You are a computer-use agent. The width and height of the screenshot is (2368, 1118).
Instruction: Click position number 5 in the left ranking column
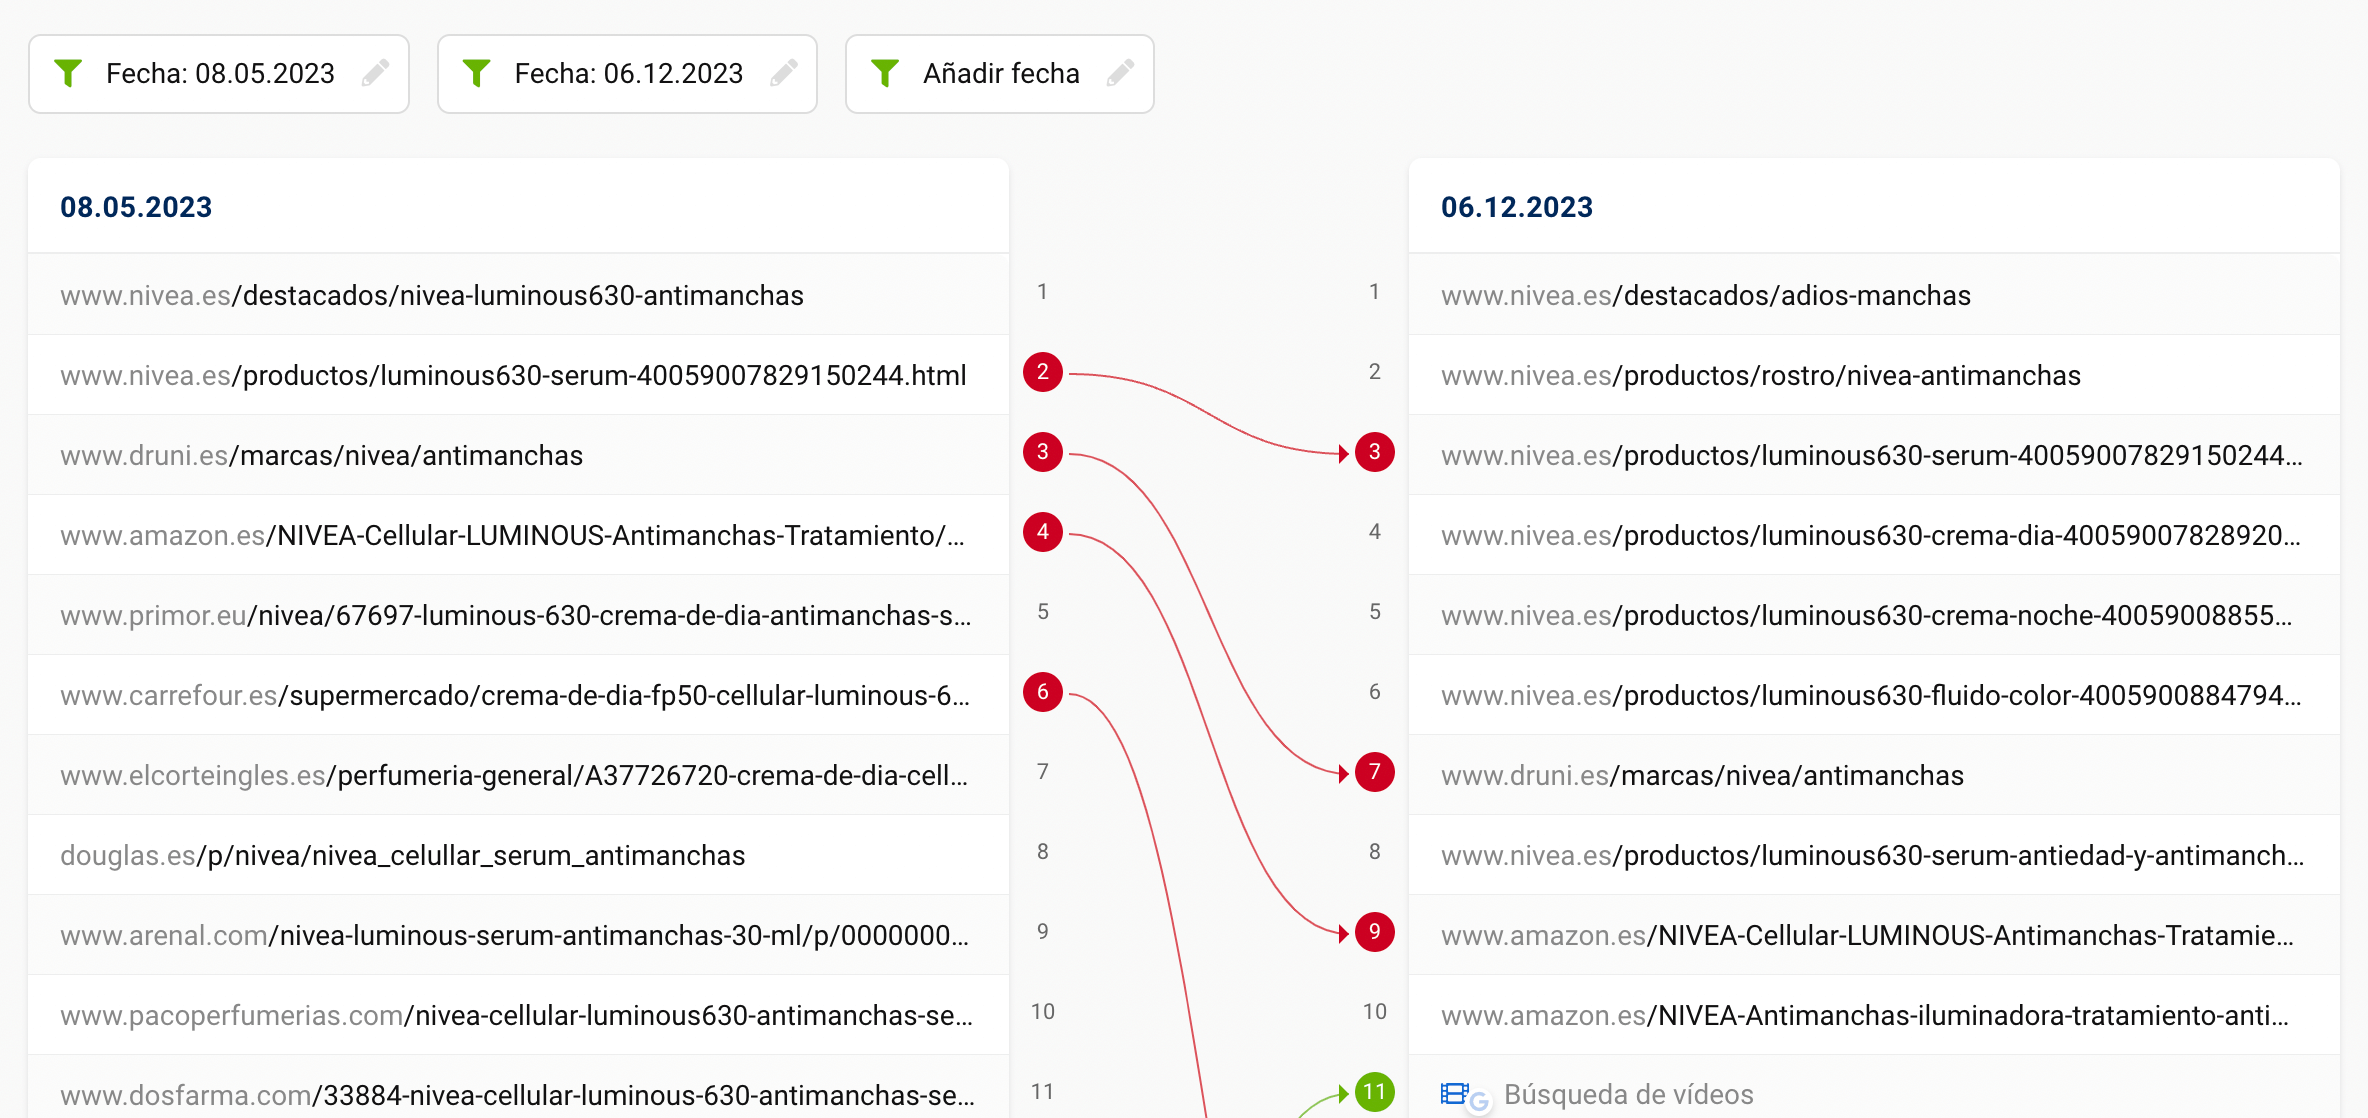(x=1043, y=612)
